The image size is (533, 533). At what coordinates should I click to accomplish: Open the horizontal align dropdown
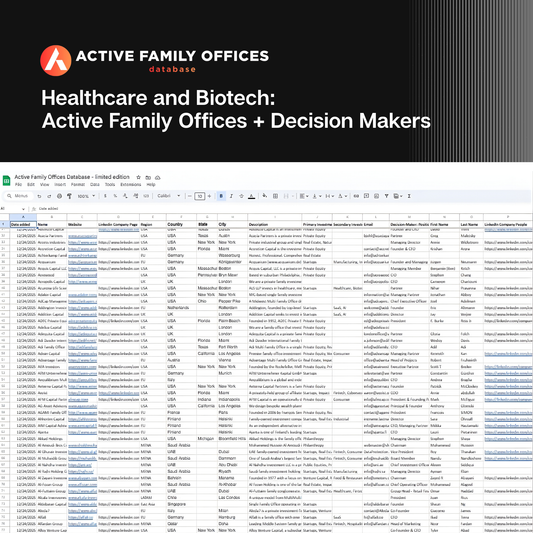pyautogui.click(x=304, y=196)
